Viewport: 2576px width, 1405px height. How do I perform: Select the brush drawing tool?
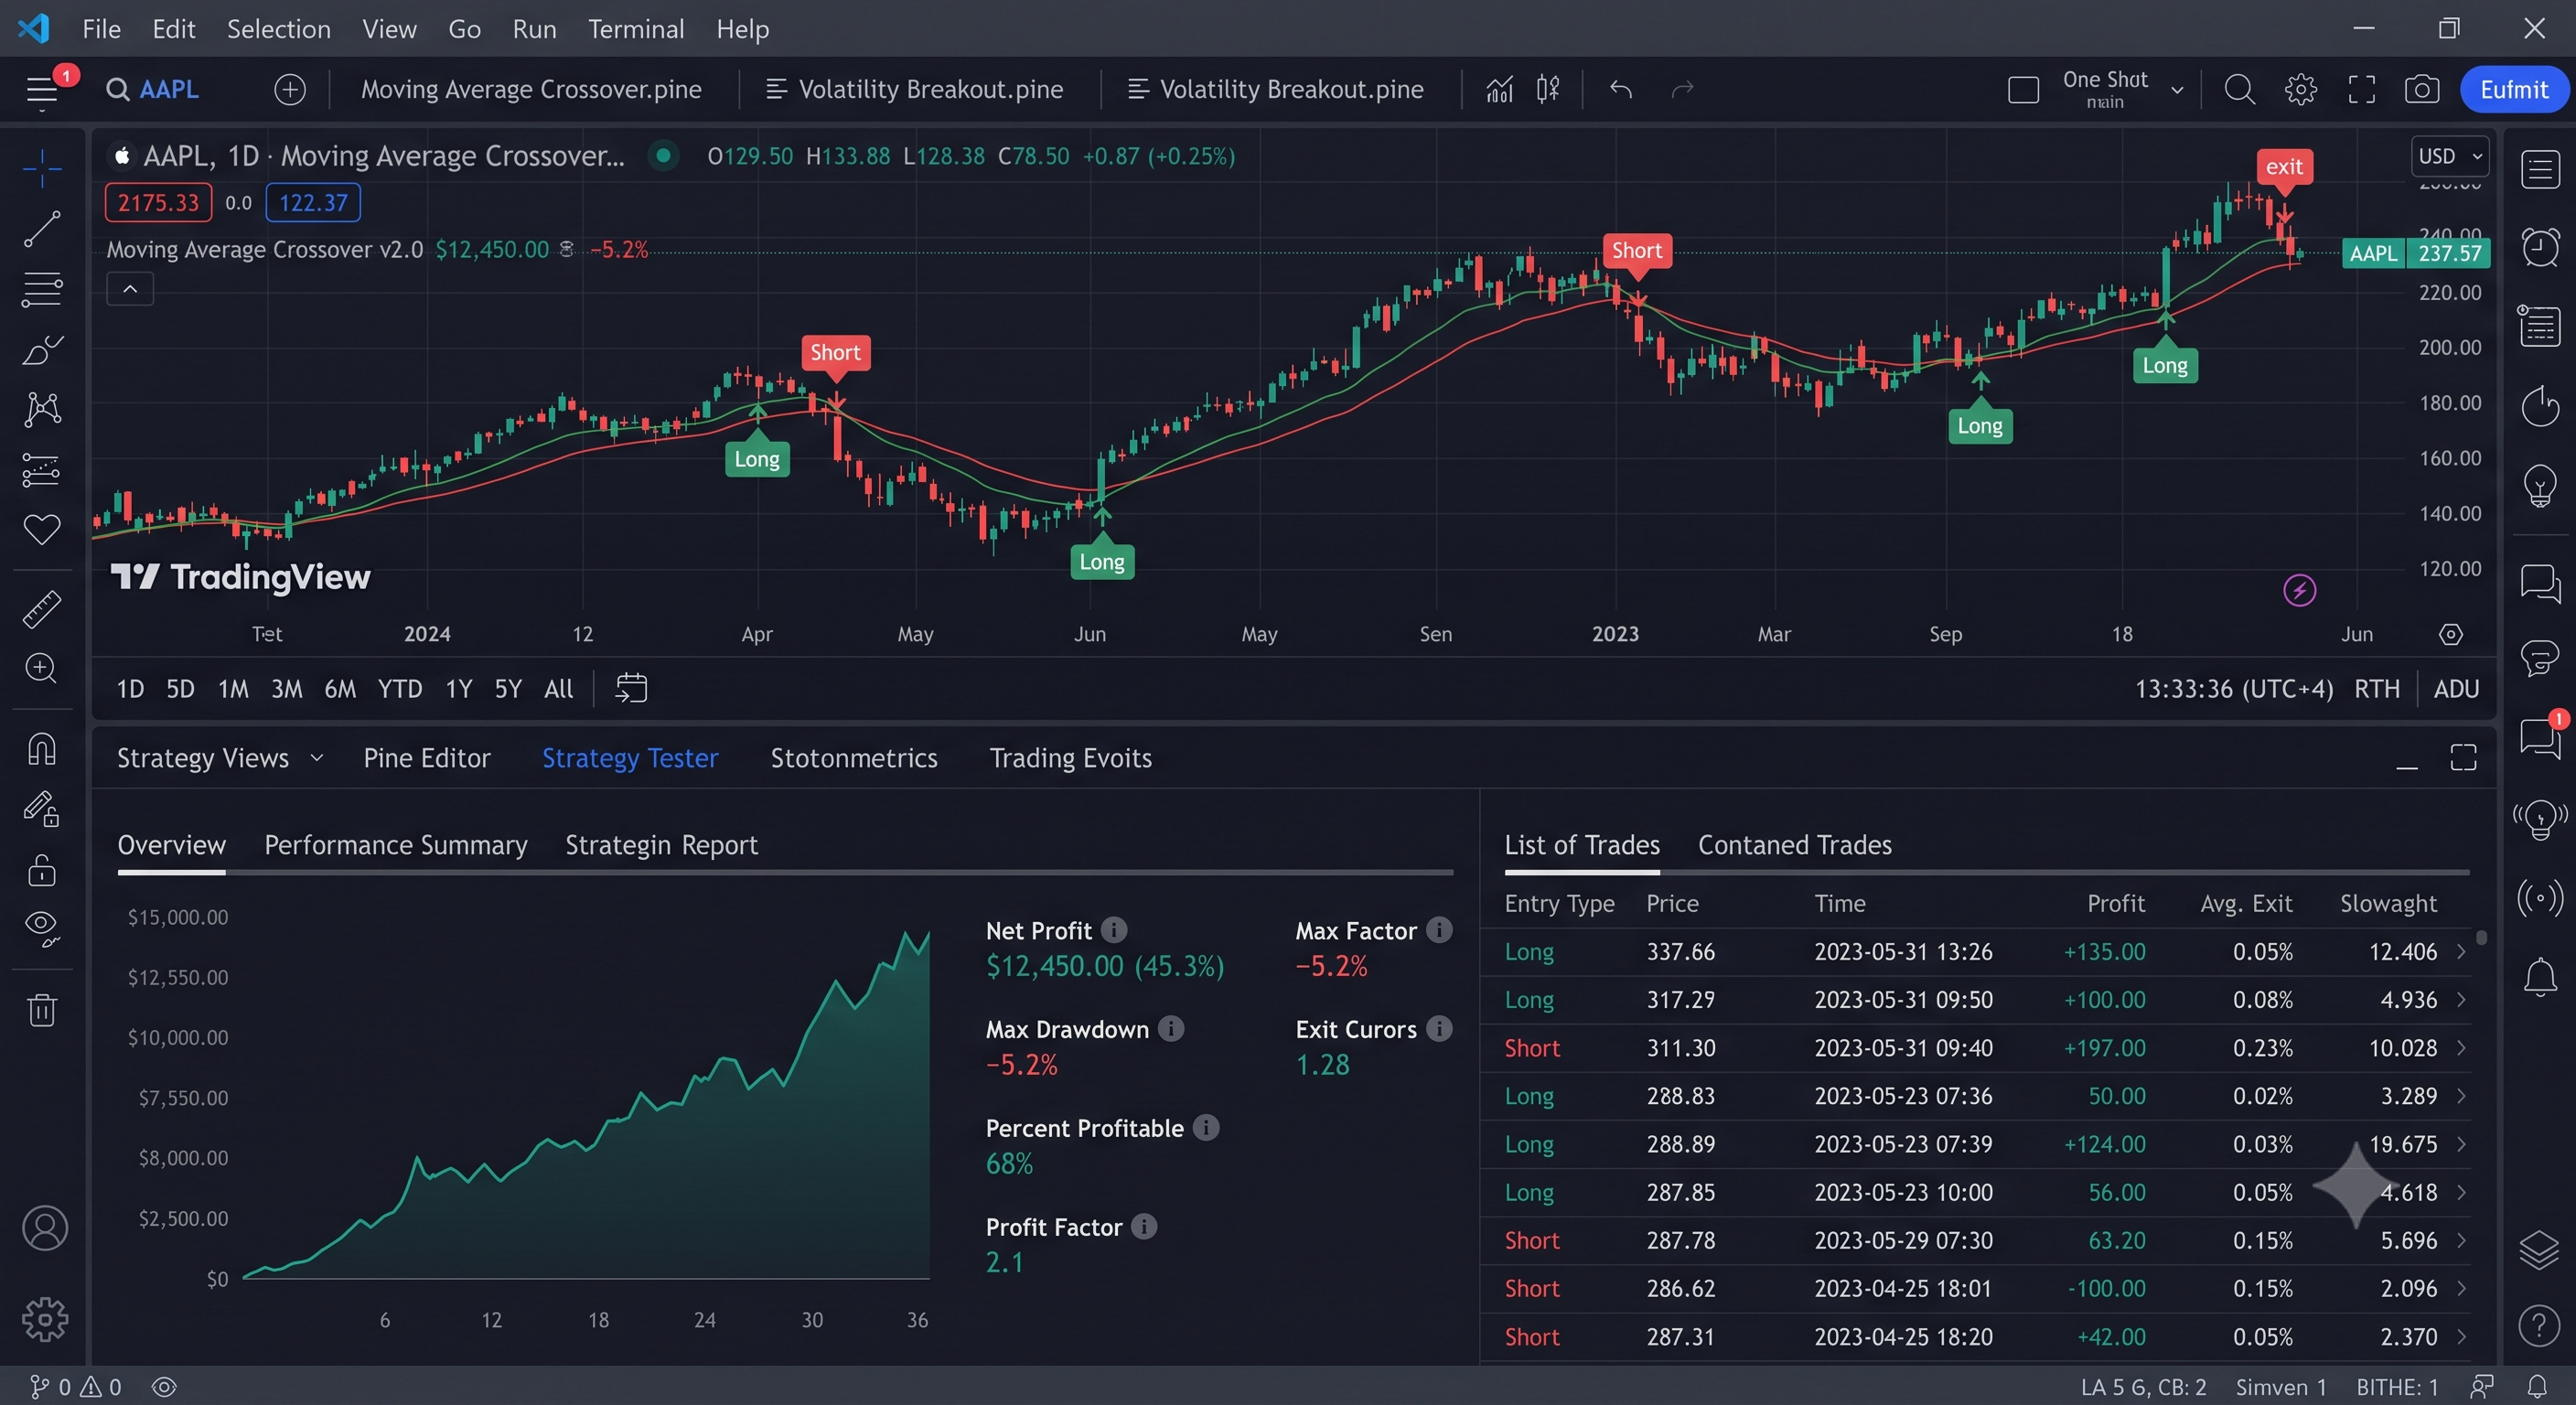[42, 349]
